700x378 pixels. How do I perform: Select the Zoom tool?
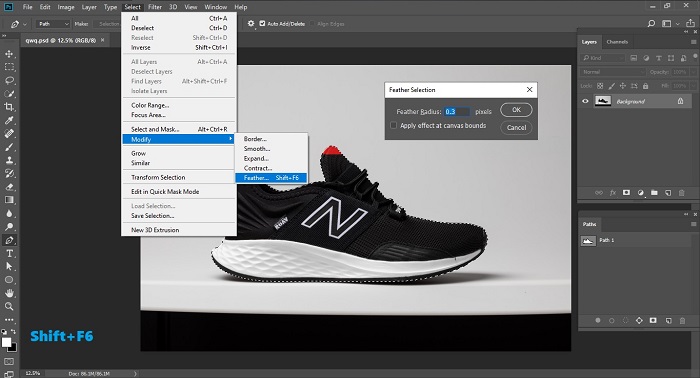point(9,307)
